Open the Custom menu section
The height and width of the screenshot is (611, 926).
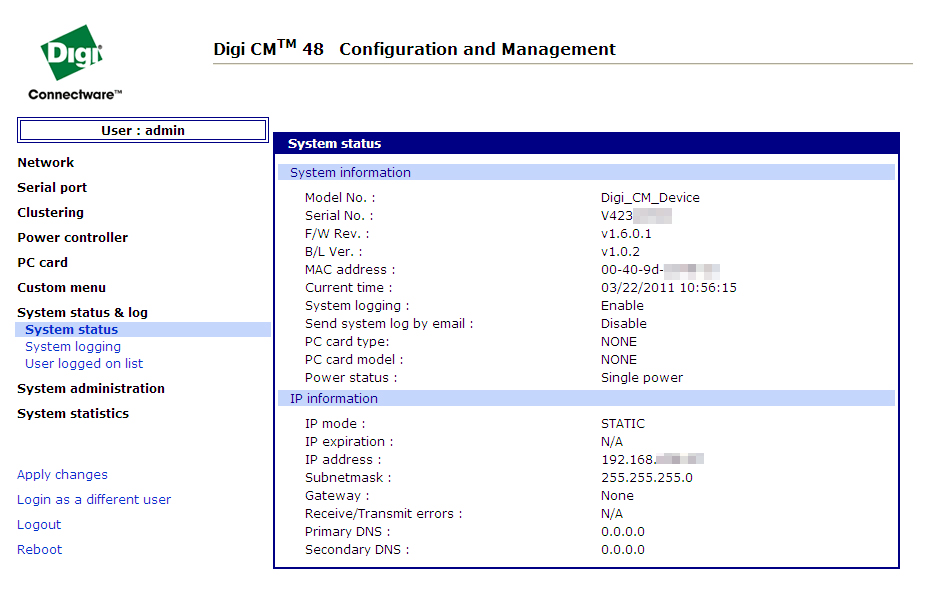pos(61,287)
